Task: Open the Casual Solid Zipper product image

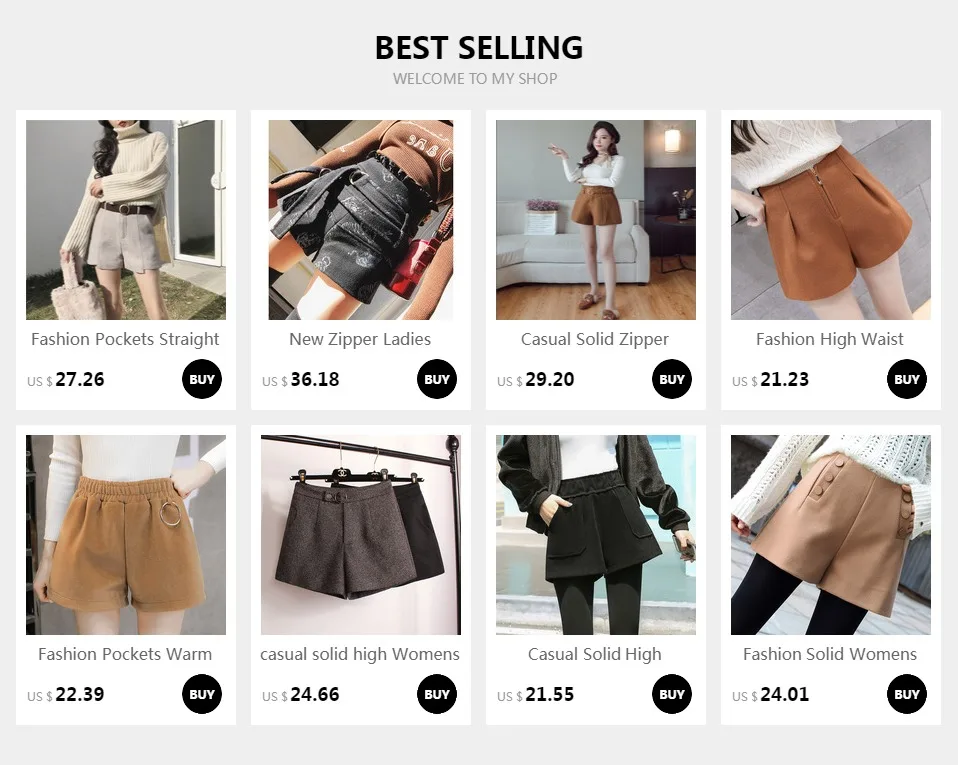Action: click(x=596, y=220)
